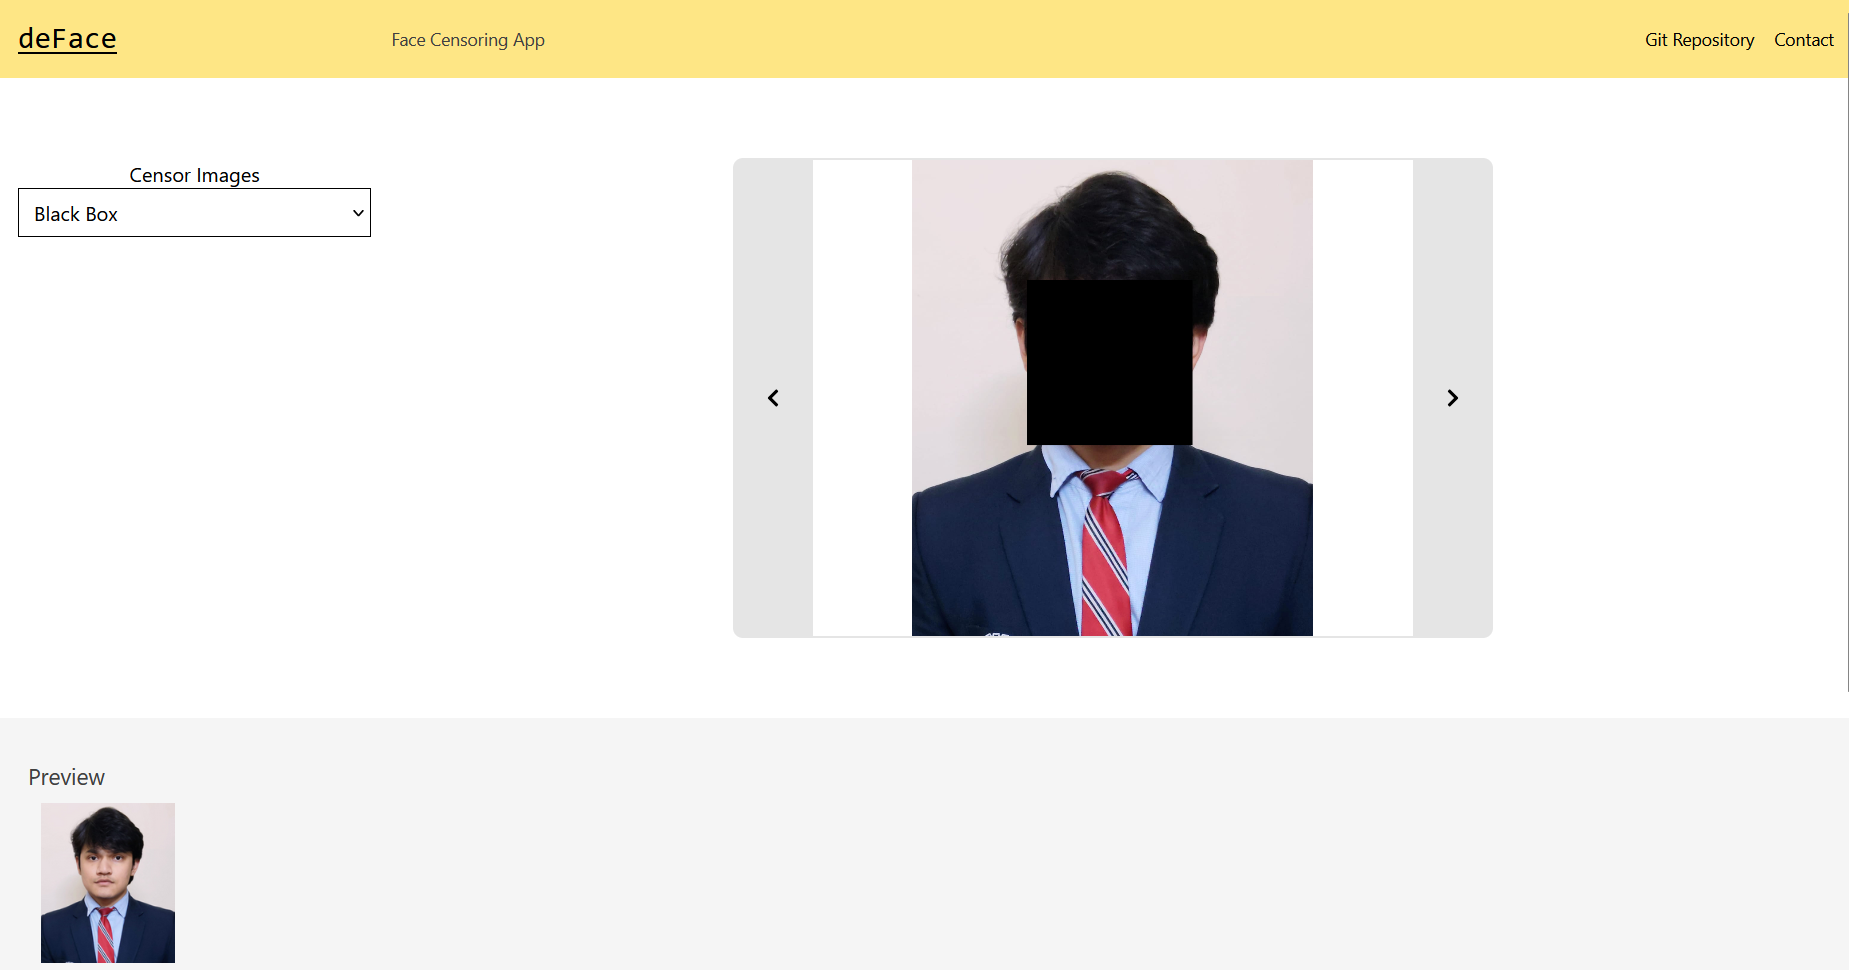The width and height of the screenshot is (1849, 970).
Task: Click the uncensored preview thumbnail
Action: 107,883
